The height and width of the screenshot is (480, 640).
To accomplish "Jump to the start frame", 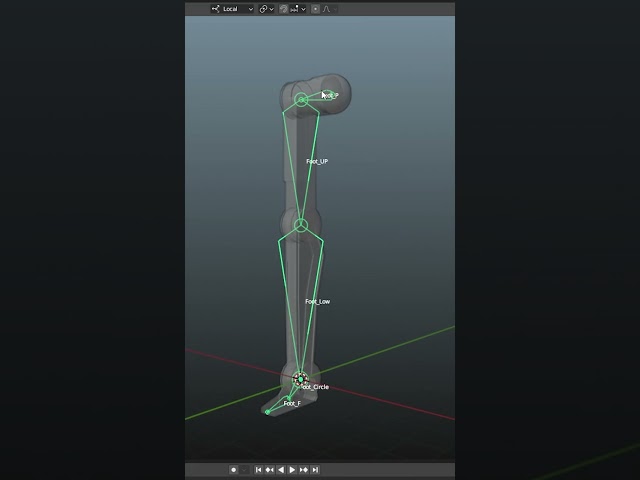I will pos(258,470).
